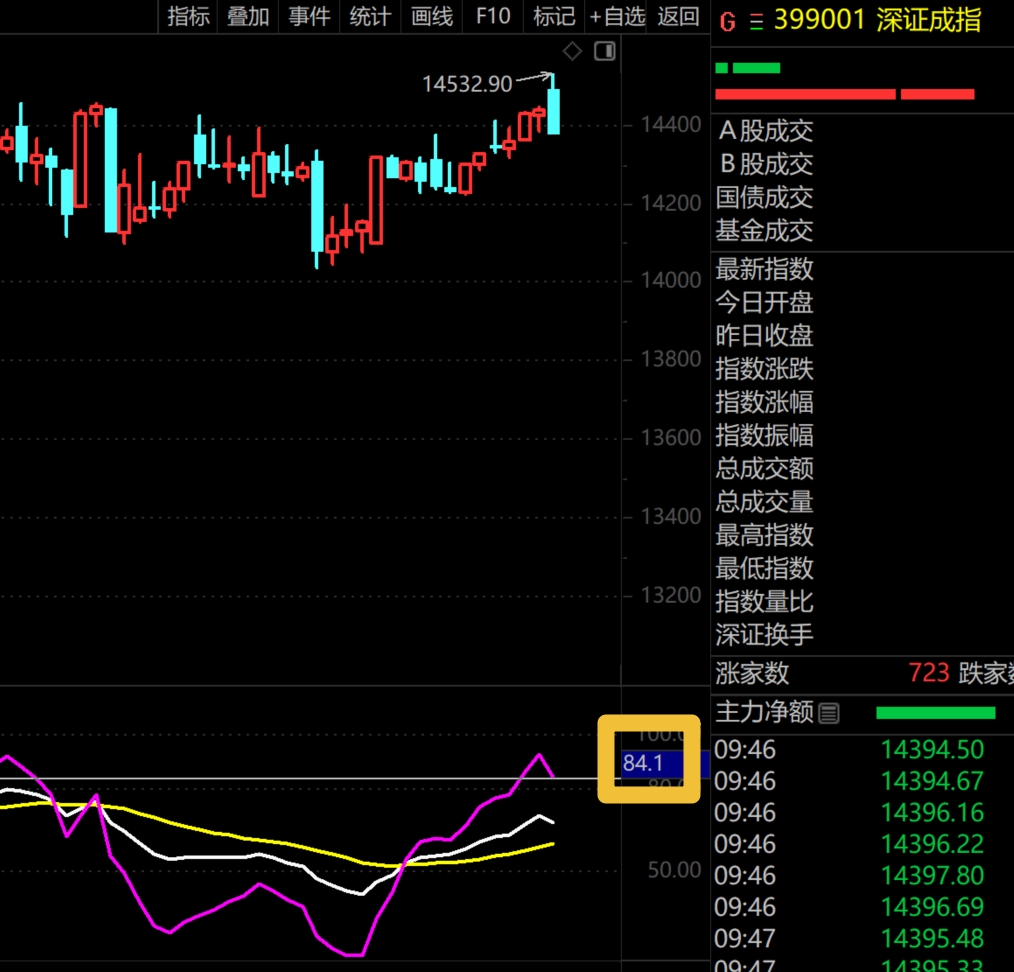Click the 84.1 indicator value label
This screenshot has height=972, width=1014.
click(x=644, y=764)
